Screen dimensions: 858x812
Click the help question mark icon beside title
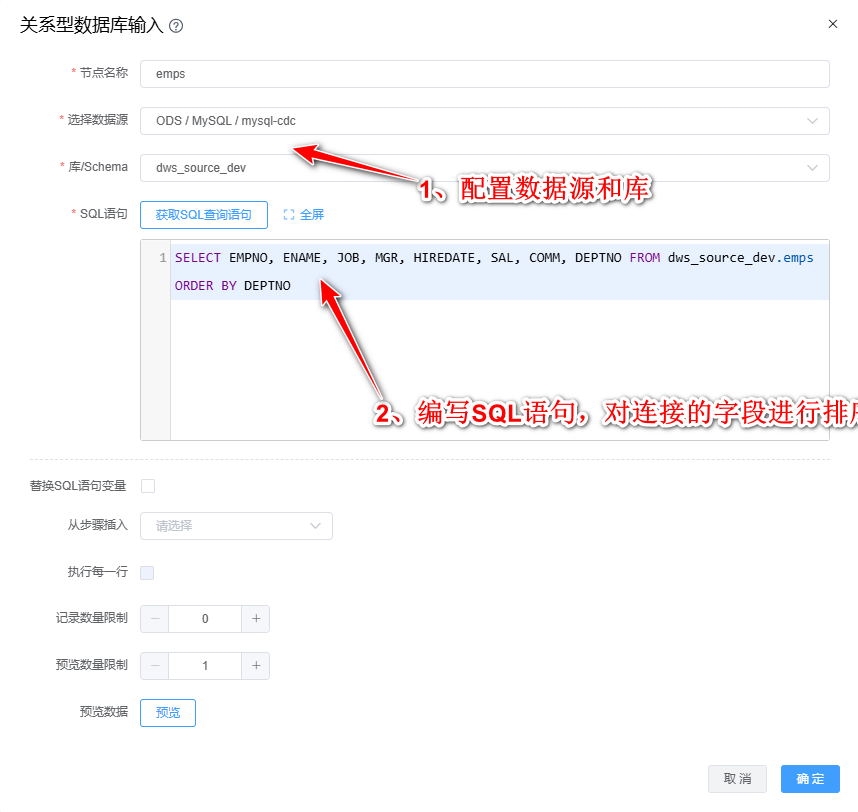tap(176, 26)
